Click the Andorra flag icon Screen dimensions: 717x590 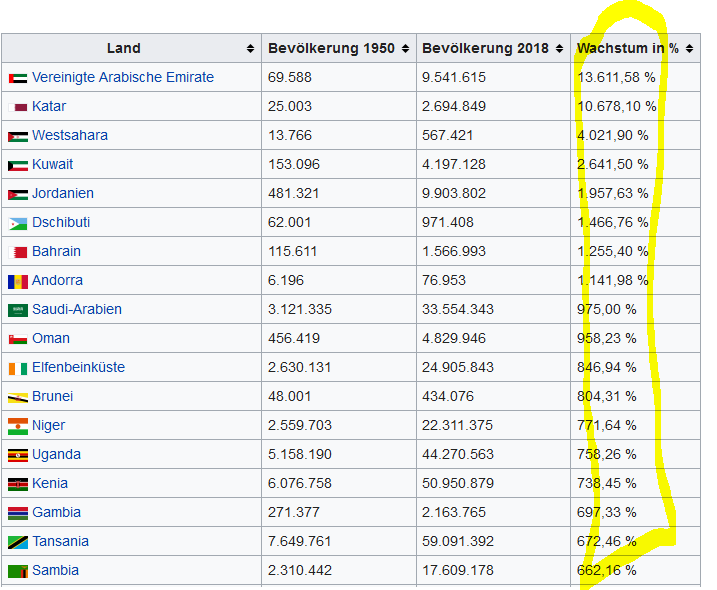pos(18,281)
